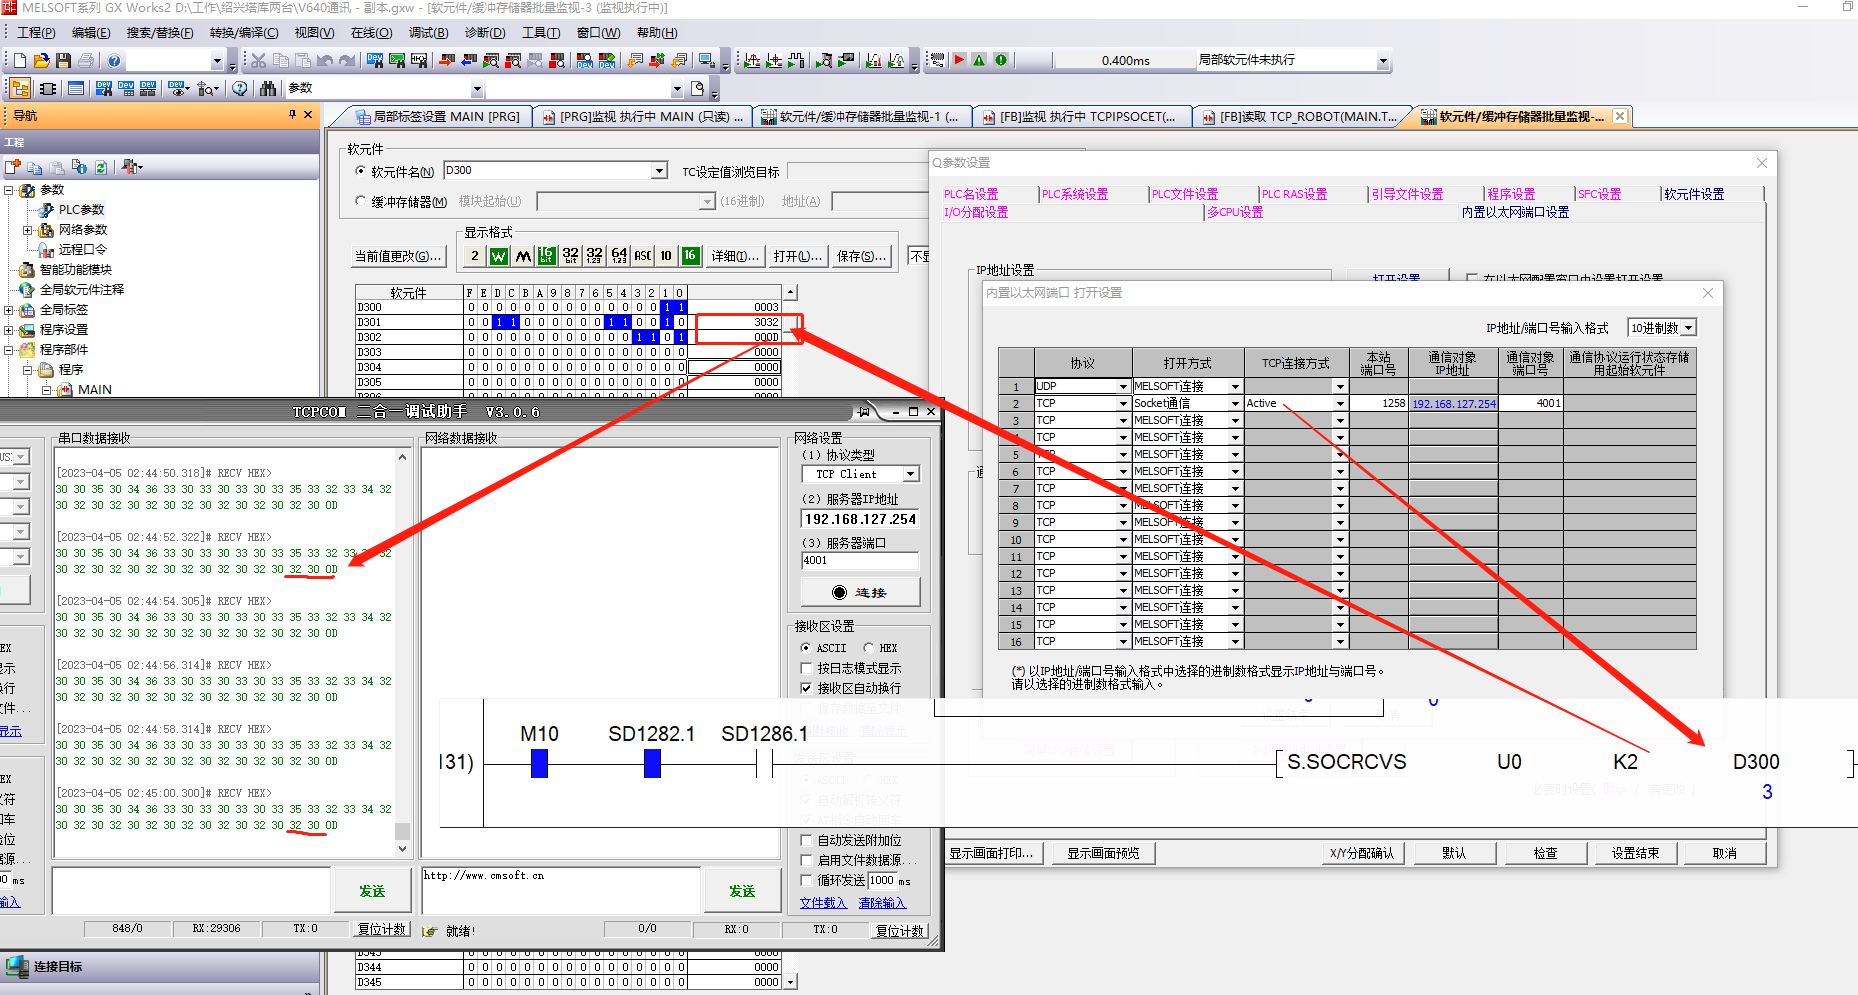The height and width of the screenshot is (995, 1858).
Task: Click the 连接 connect button
Action: tap(860, 592)
